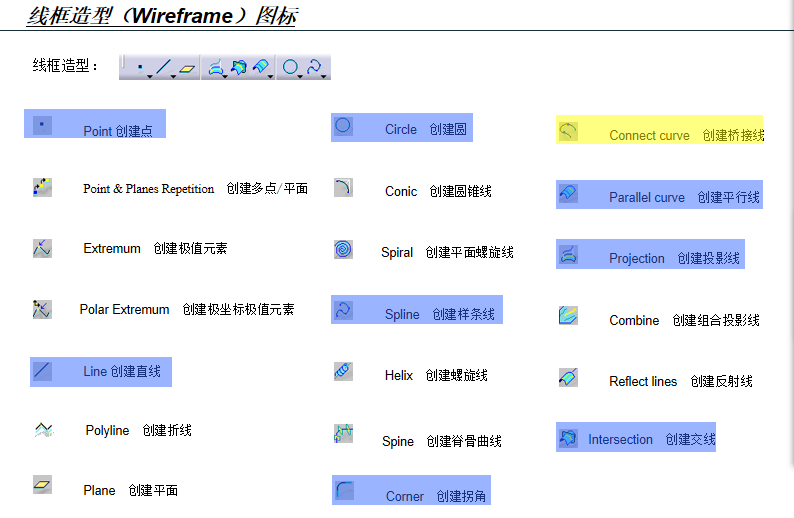Click the 'Corner 创建拐角' label
Viewport: 794px width, 518px height.
436,496
